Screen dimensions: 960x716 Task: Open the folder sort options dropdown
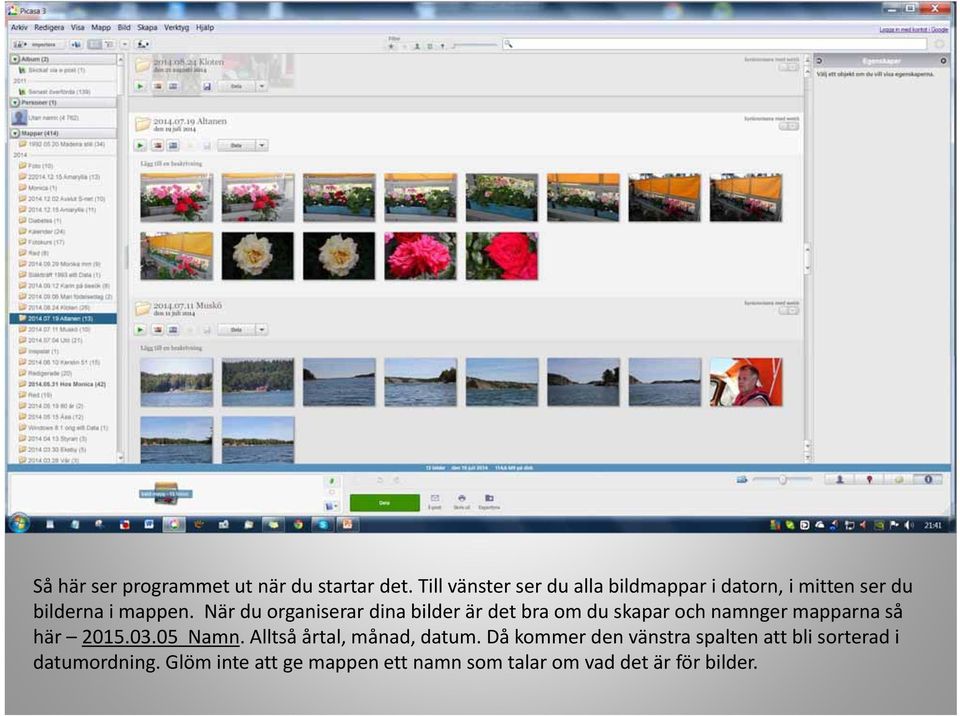click(124, 44)
